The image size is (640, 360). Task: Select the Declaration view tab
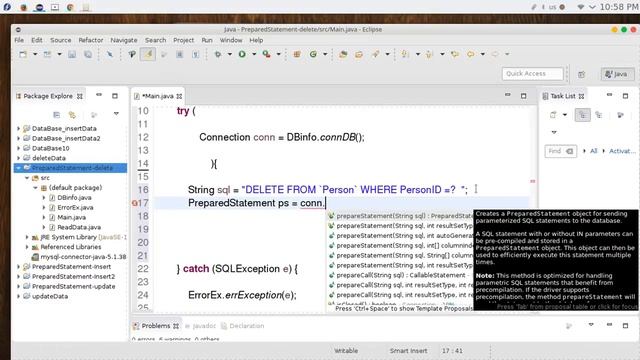242,326
